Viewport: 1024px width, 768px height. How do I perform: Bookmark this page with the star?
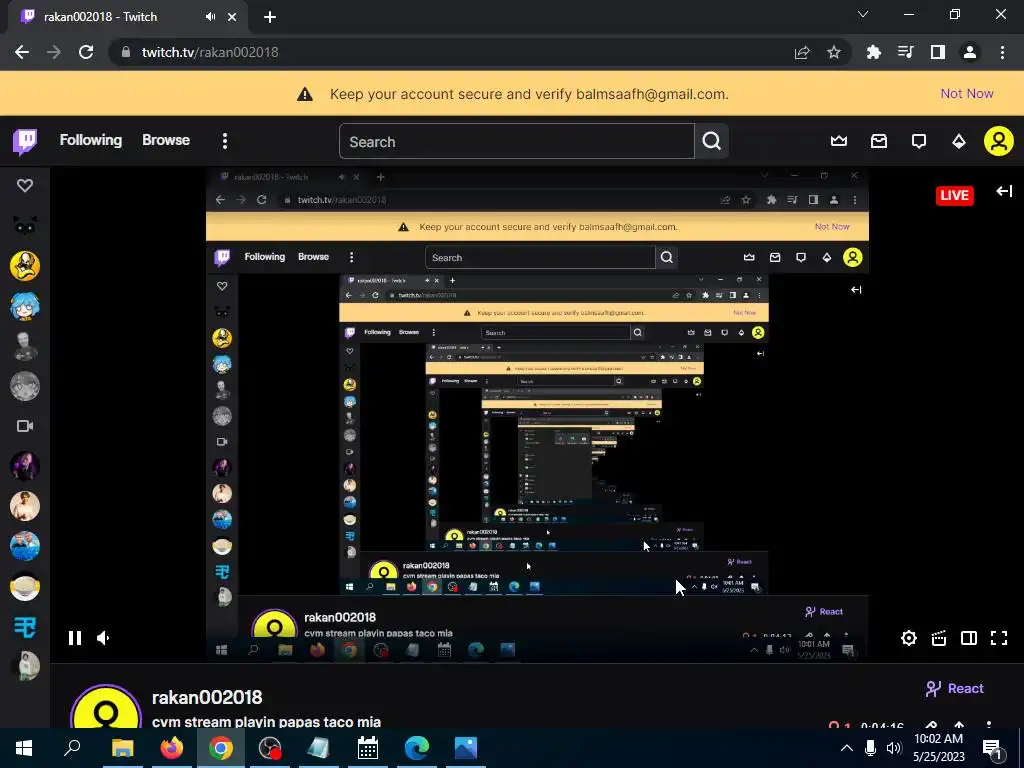click(x=834, y=52)
